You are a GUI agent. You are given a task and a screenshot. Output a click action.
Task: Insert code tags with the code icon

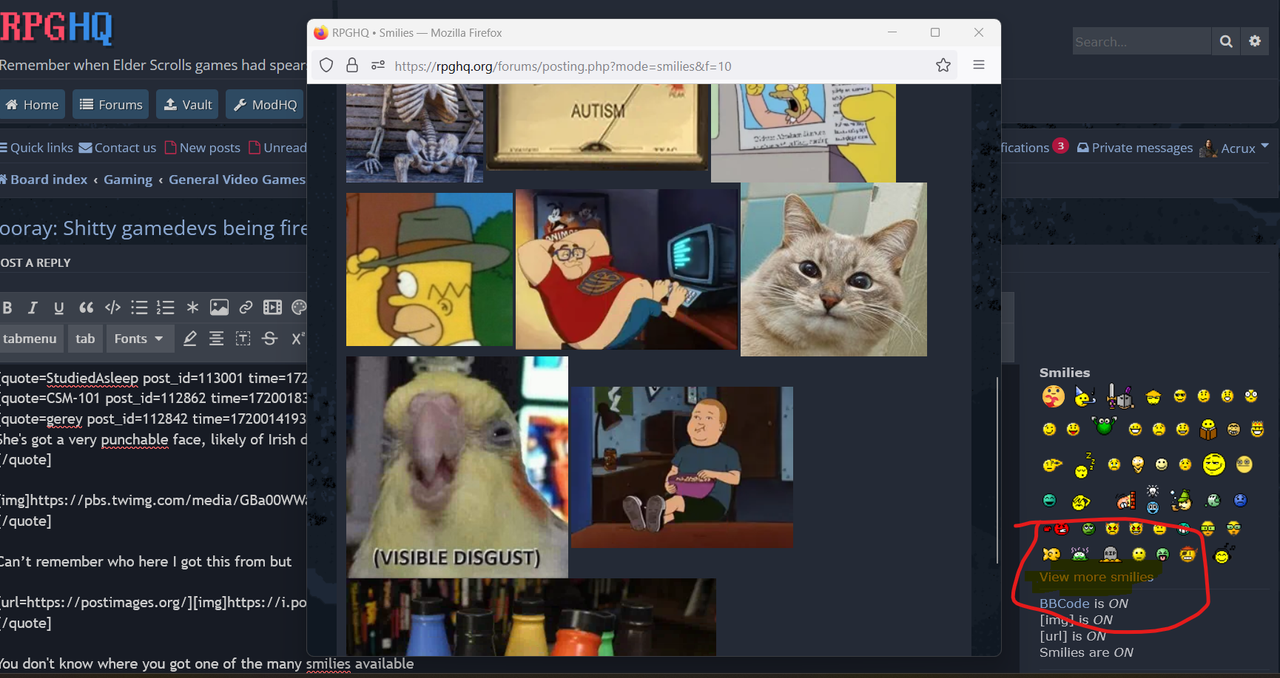point(113,308)
